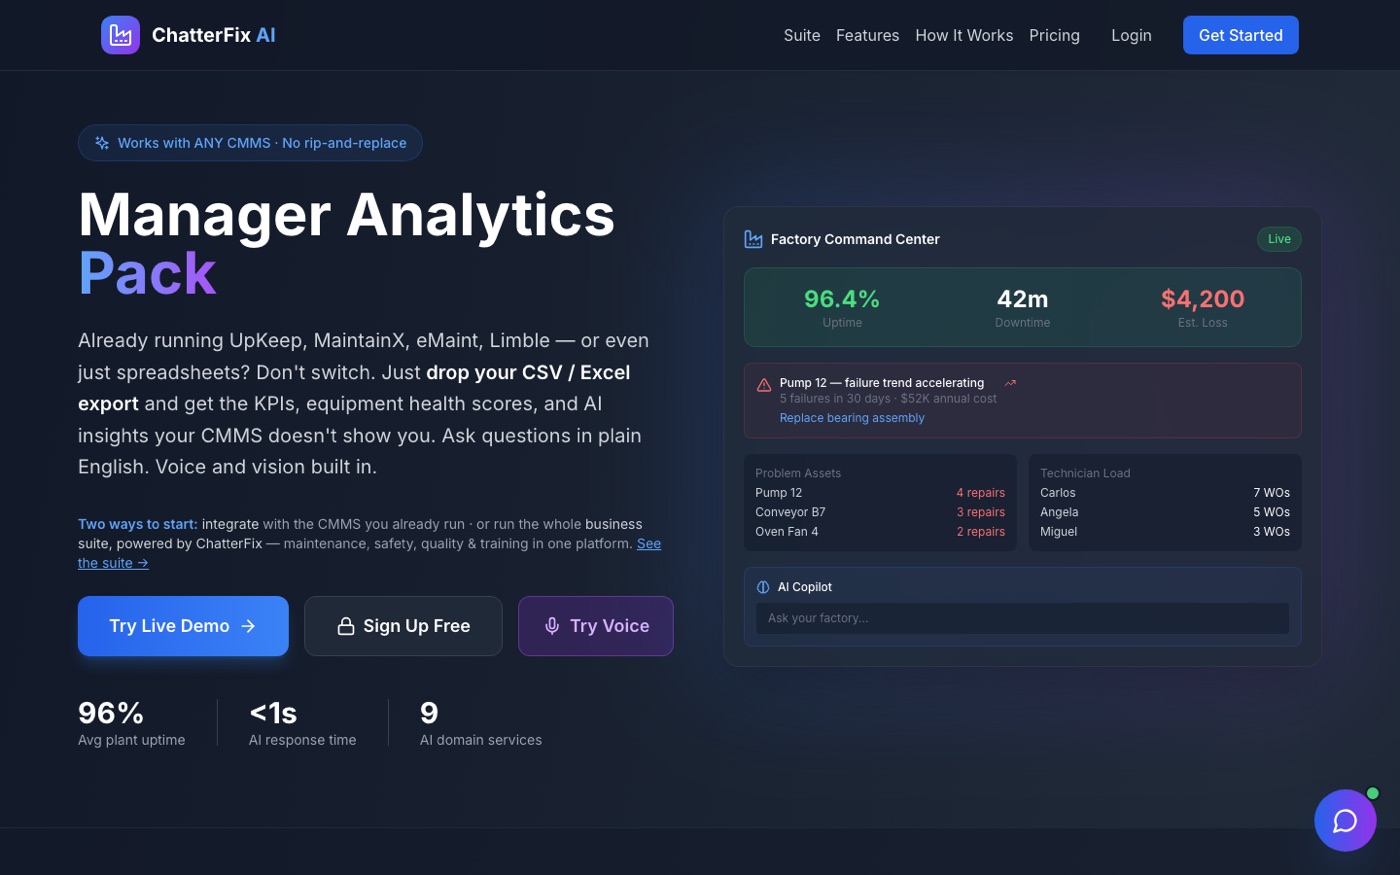This screenshot has height=875, width=1400.
Task: Go to Features in the navigation
Action: [868, 35]
